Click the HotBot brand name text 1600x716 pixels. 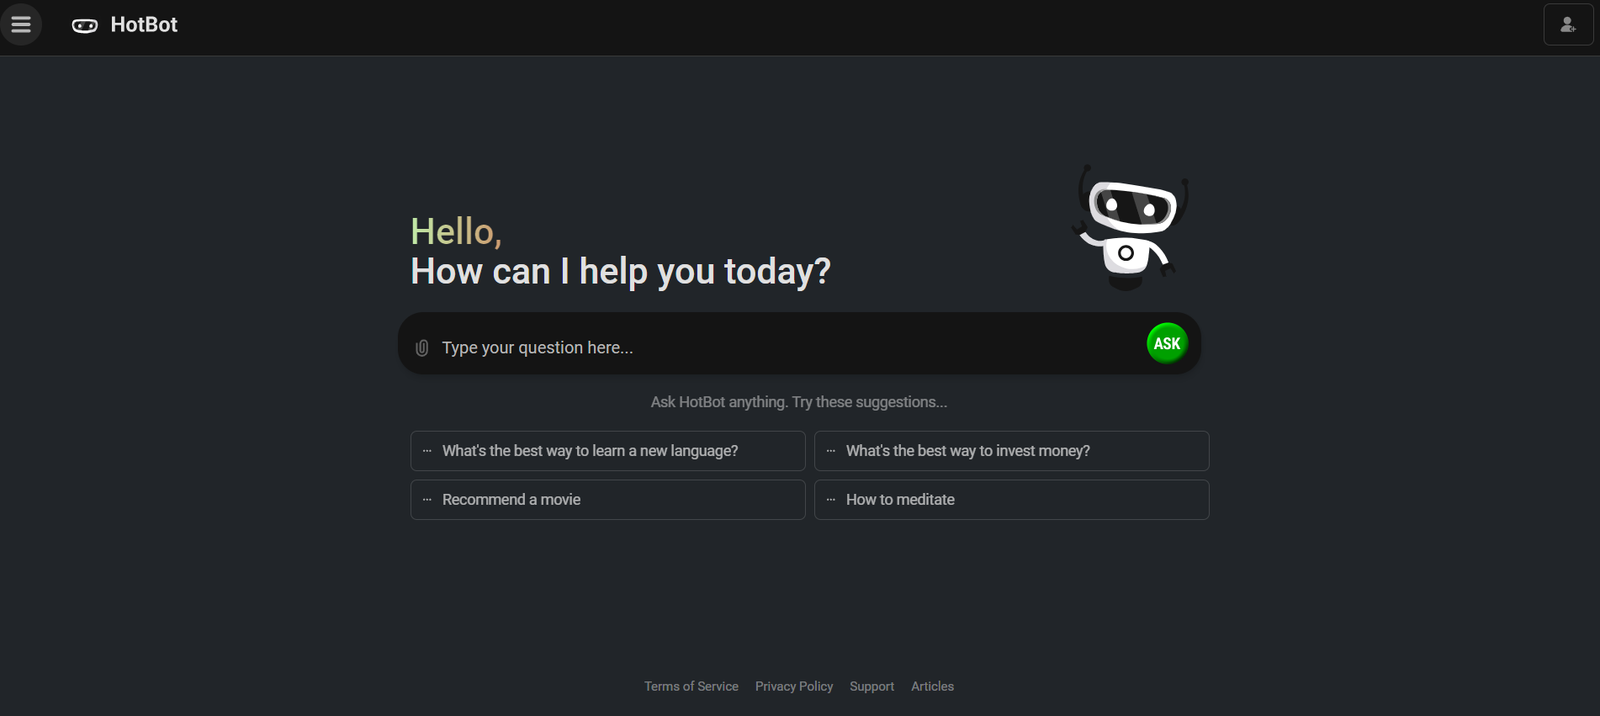point(144,25)
